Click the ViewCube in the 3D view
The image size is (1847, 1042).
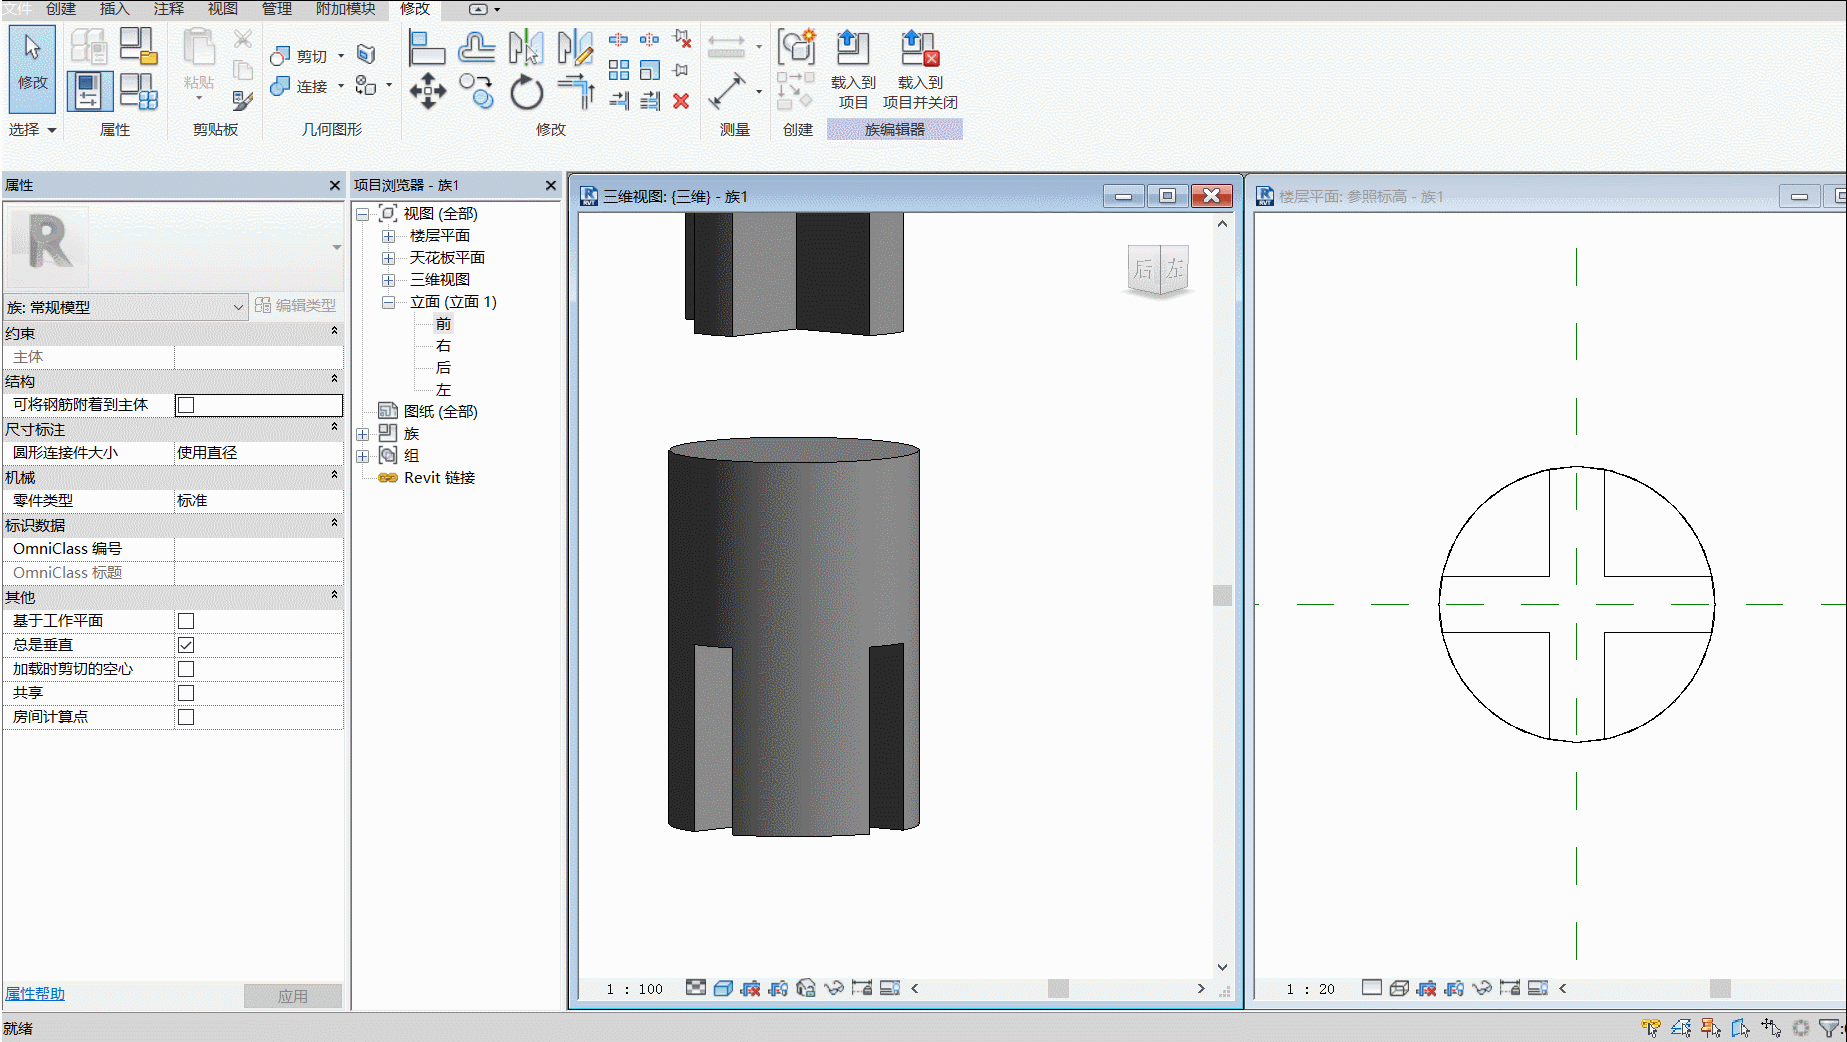(x=1159, y=270)
